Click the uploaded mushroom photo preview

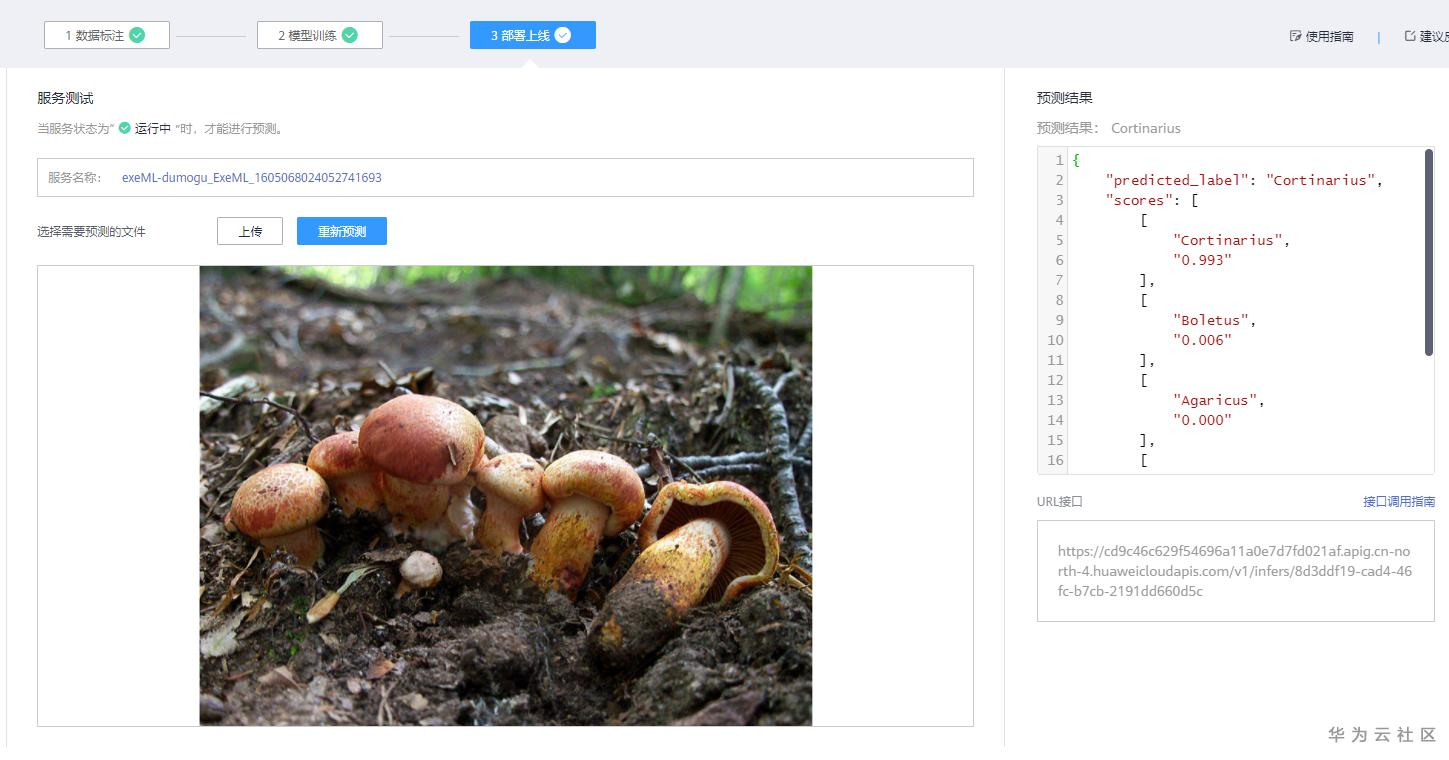[506, 496]
